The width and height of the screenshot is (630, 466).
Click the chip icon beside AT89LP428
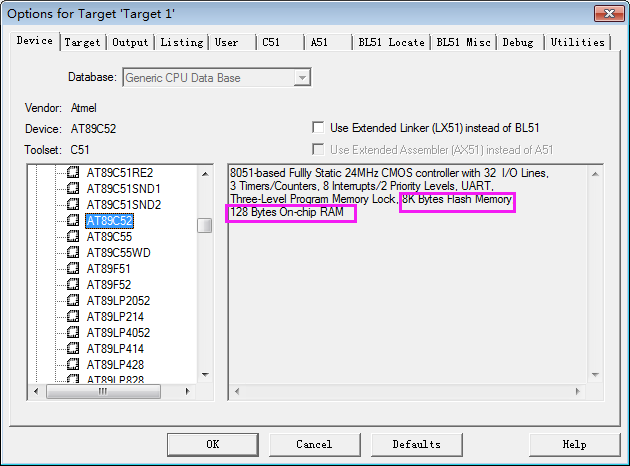pos(73,364)
